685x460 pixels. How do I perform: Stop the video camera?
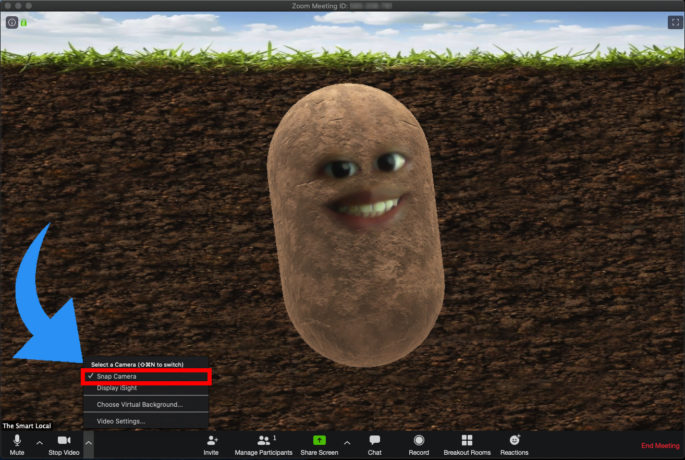coord(64,443)
